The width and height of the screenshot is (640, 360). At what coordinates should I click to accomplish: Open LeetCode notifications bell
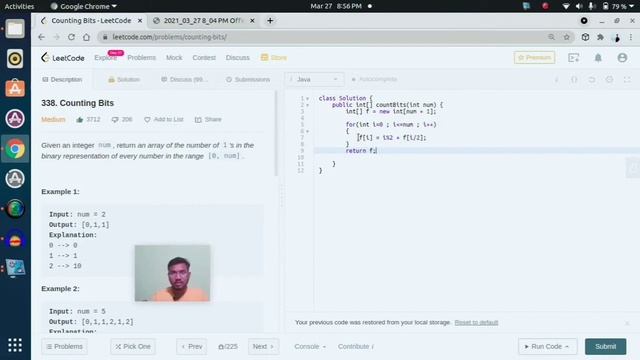pos(598,58)
